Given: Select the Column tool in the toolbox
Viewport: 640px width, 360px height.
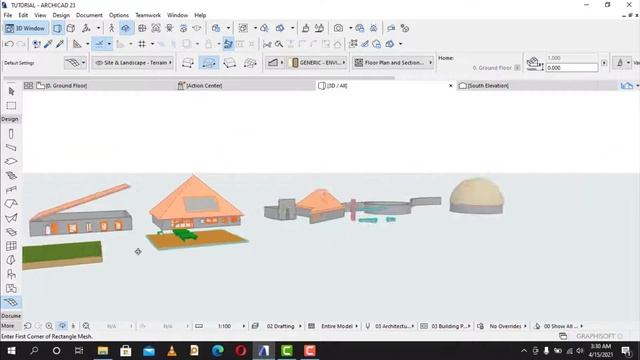Looking at the screenshot, I should pos(11,134).
